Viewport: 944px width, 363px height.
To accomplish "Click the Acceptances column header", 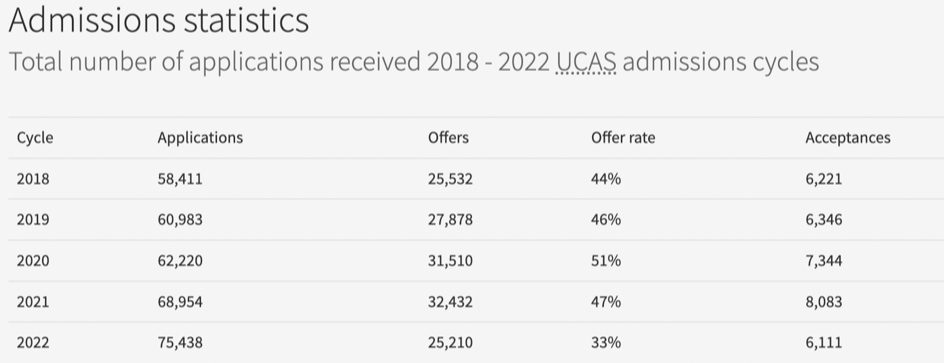I will click(848, 138).
